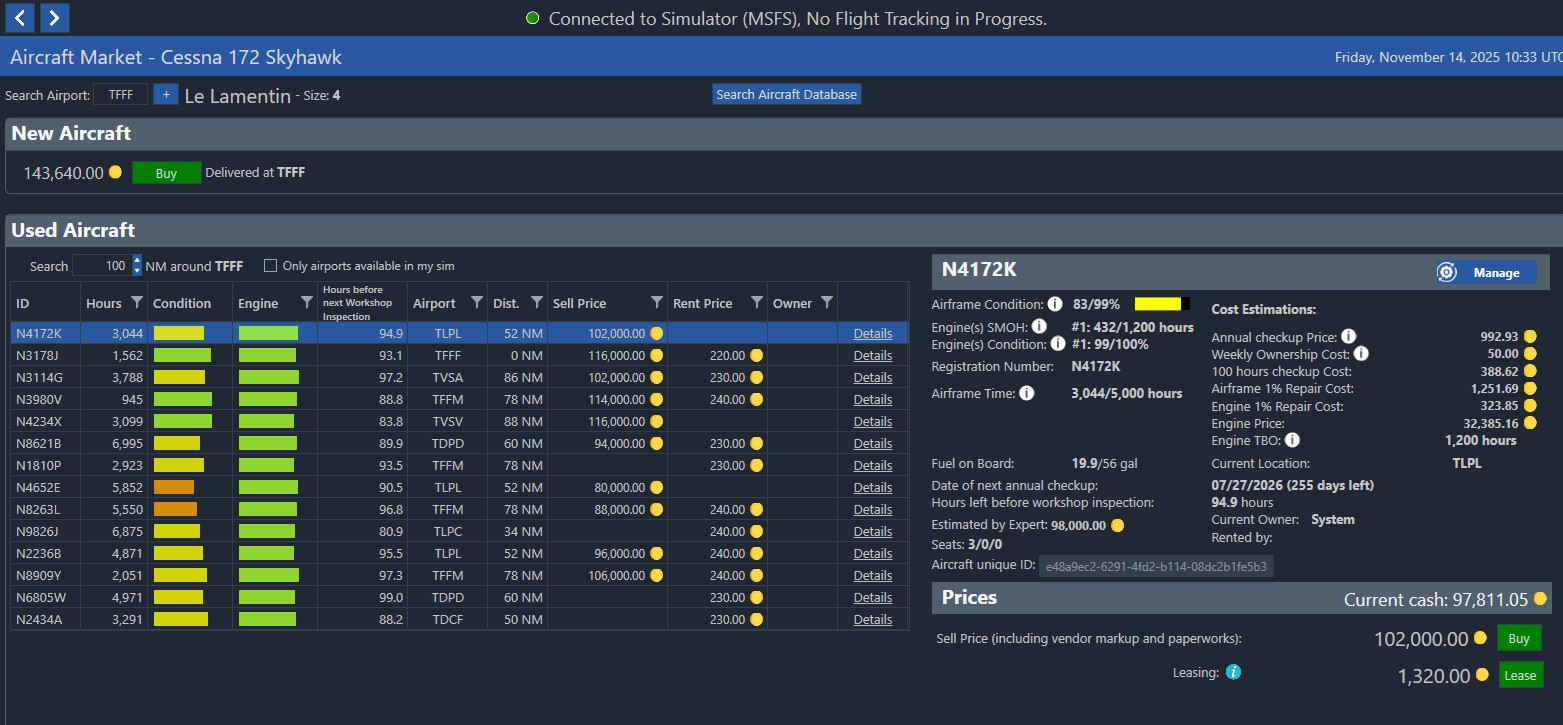Open the Hours column filter
The height and width of the screenshot is (725, 1563).
point(137,303)
